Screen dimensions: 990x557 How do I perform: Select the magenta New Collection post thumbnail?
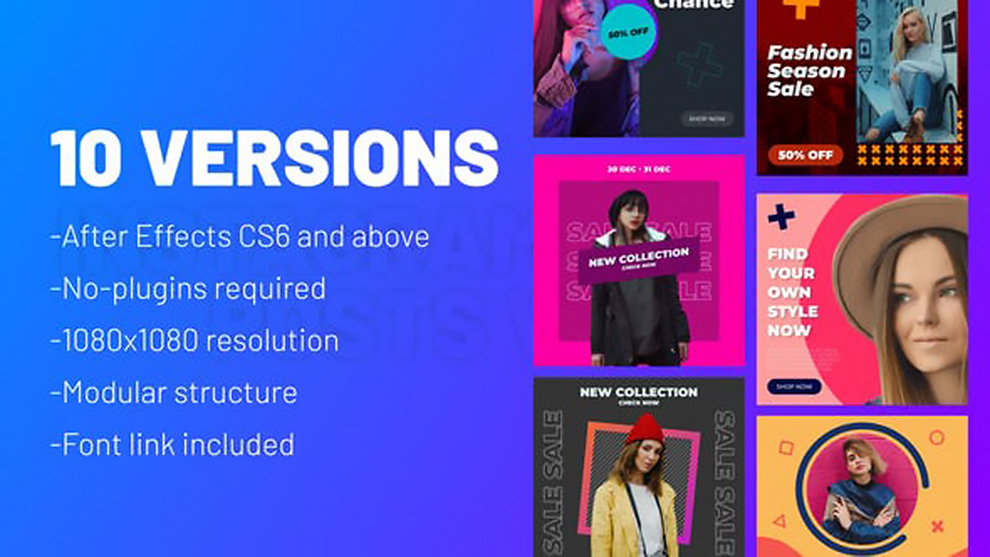tap(639, 260)
